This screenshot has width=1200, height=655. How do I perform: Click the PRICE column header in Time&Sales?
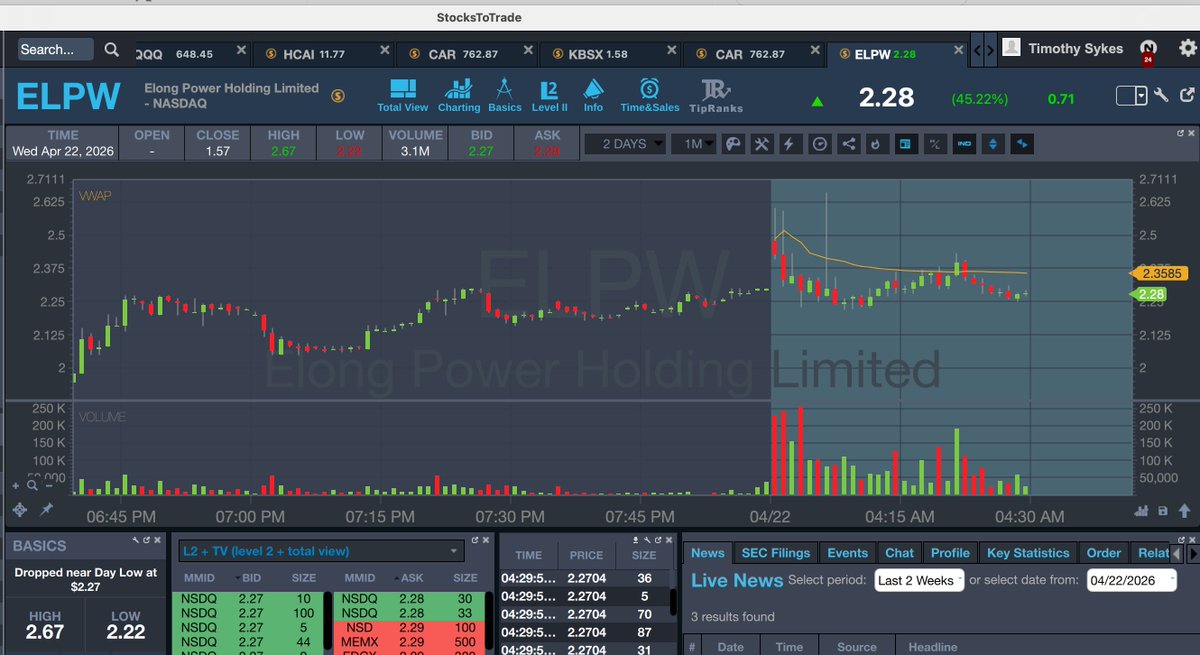586,555
